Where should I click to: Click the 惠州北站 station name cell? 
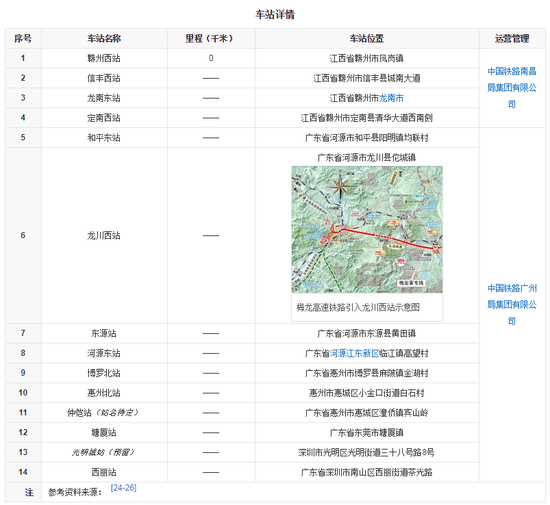104,393
